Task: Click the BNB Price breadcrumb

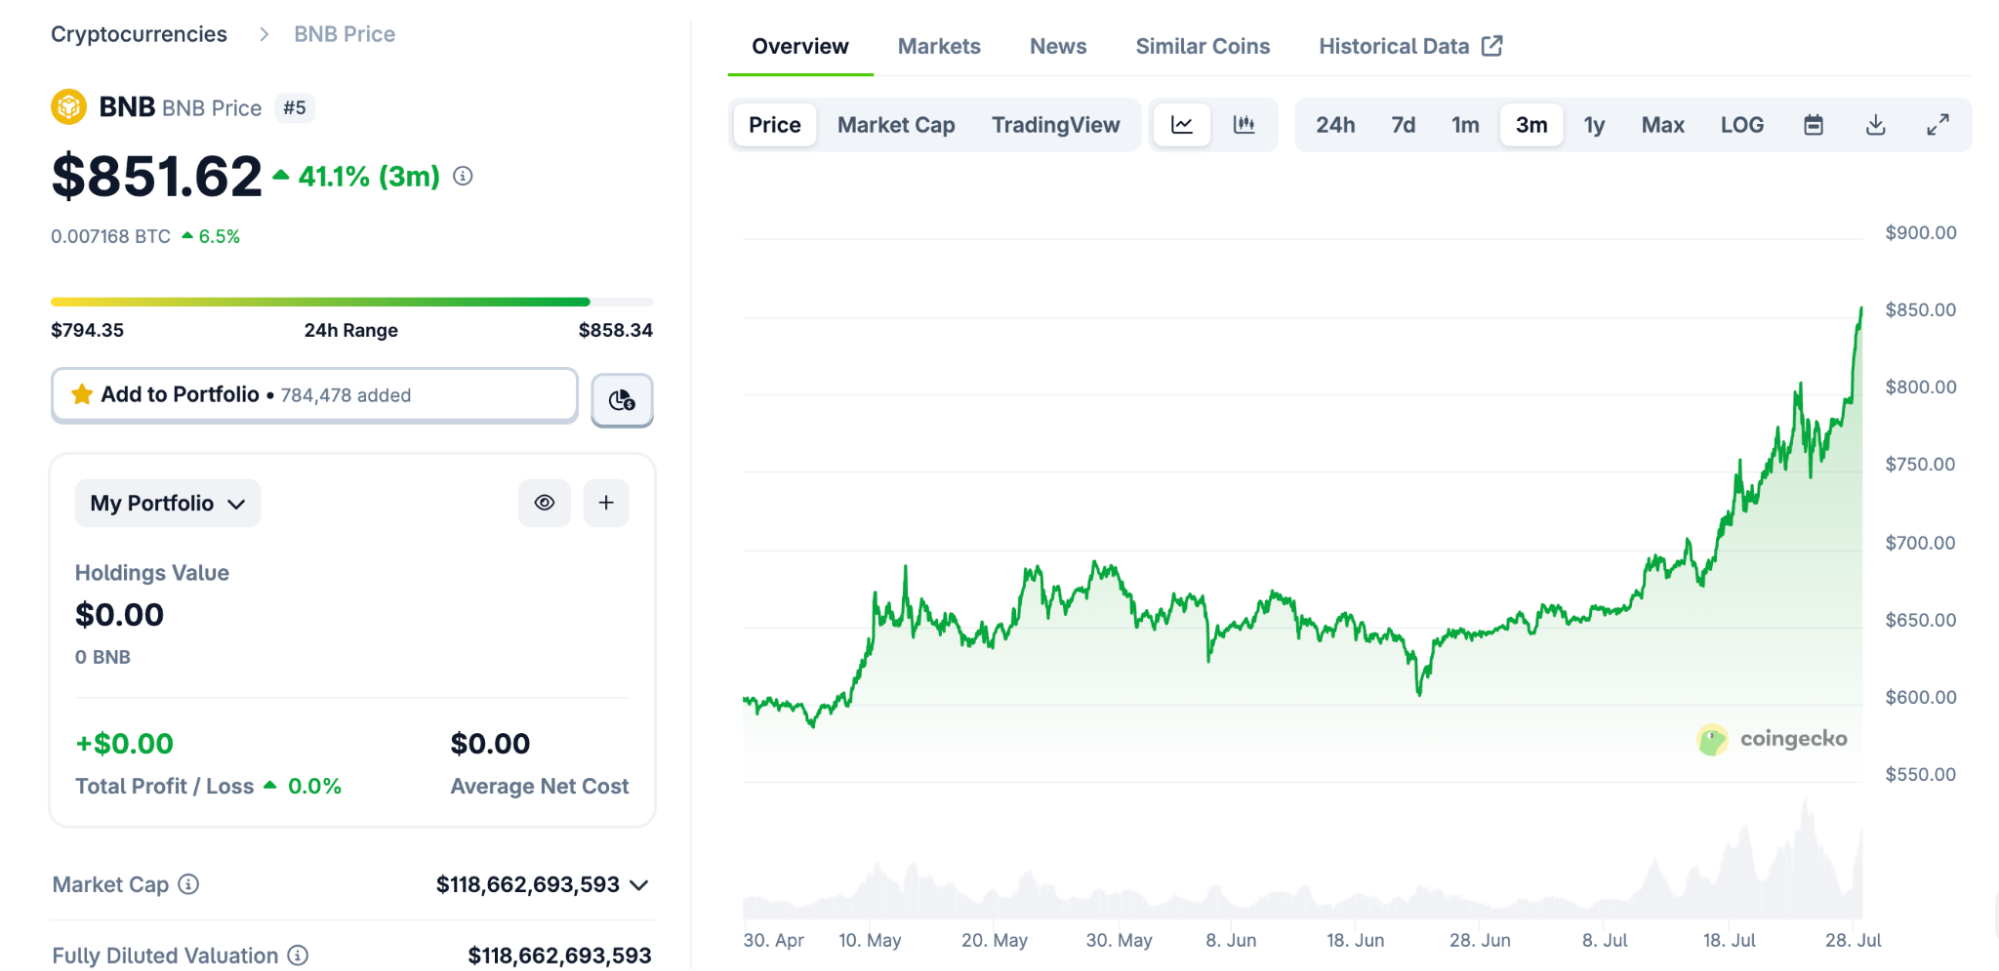Action: coord(345,35)
